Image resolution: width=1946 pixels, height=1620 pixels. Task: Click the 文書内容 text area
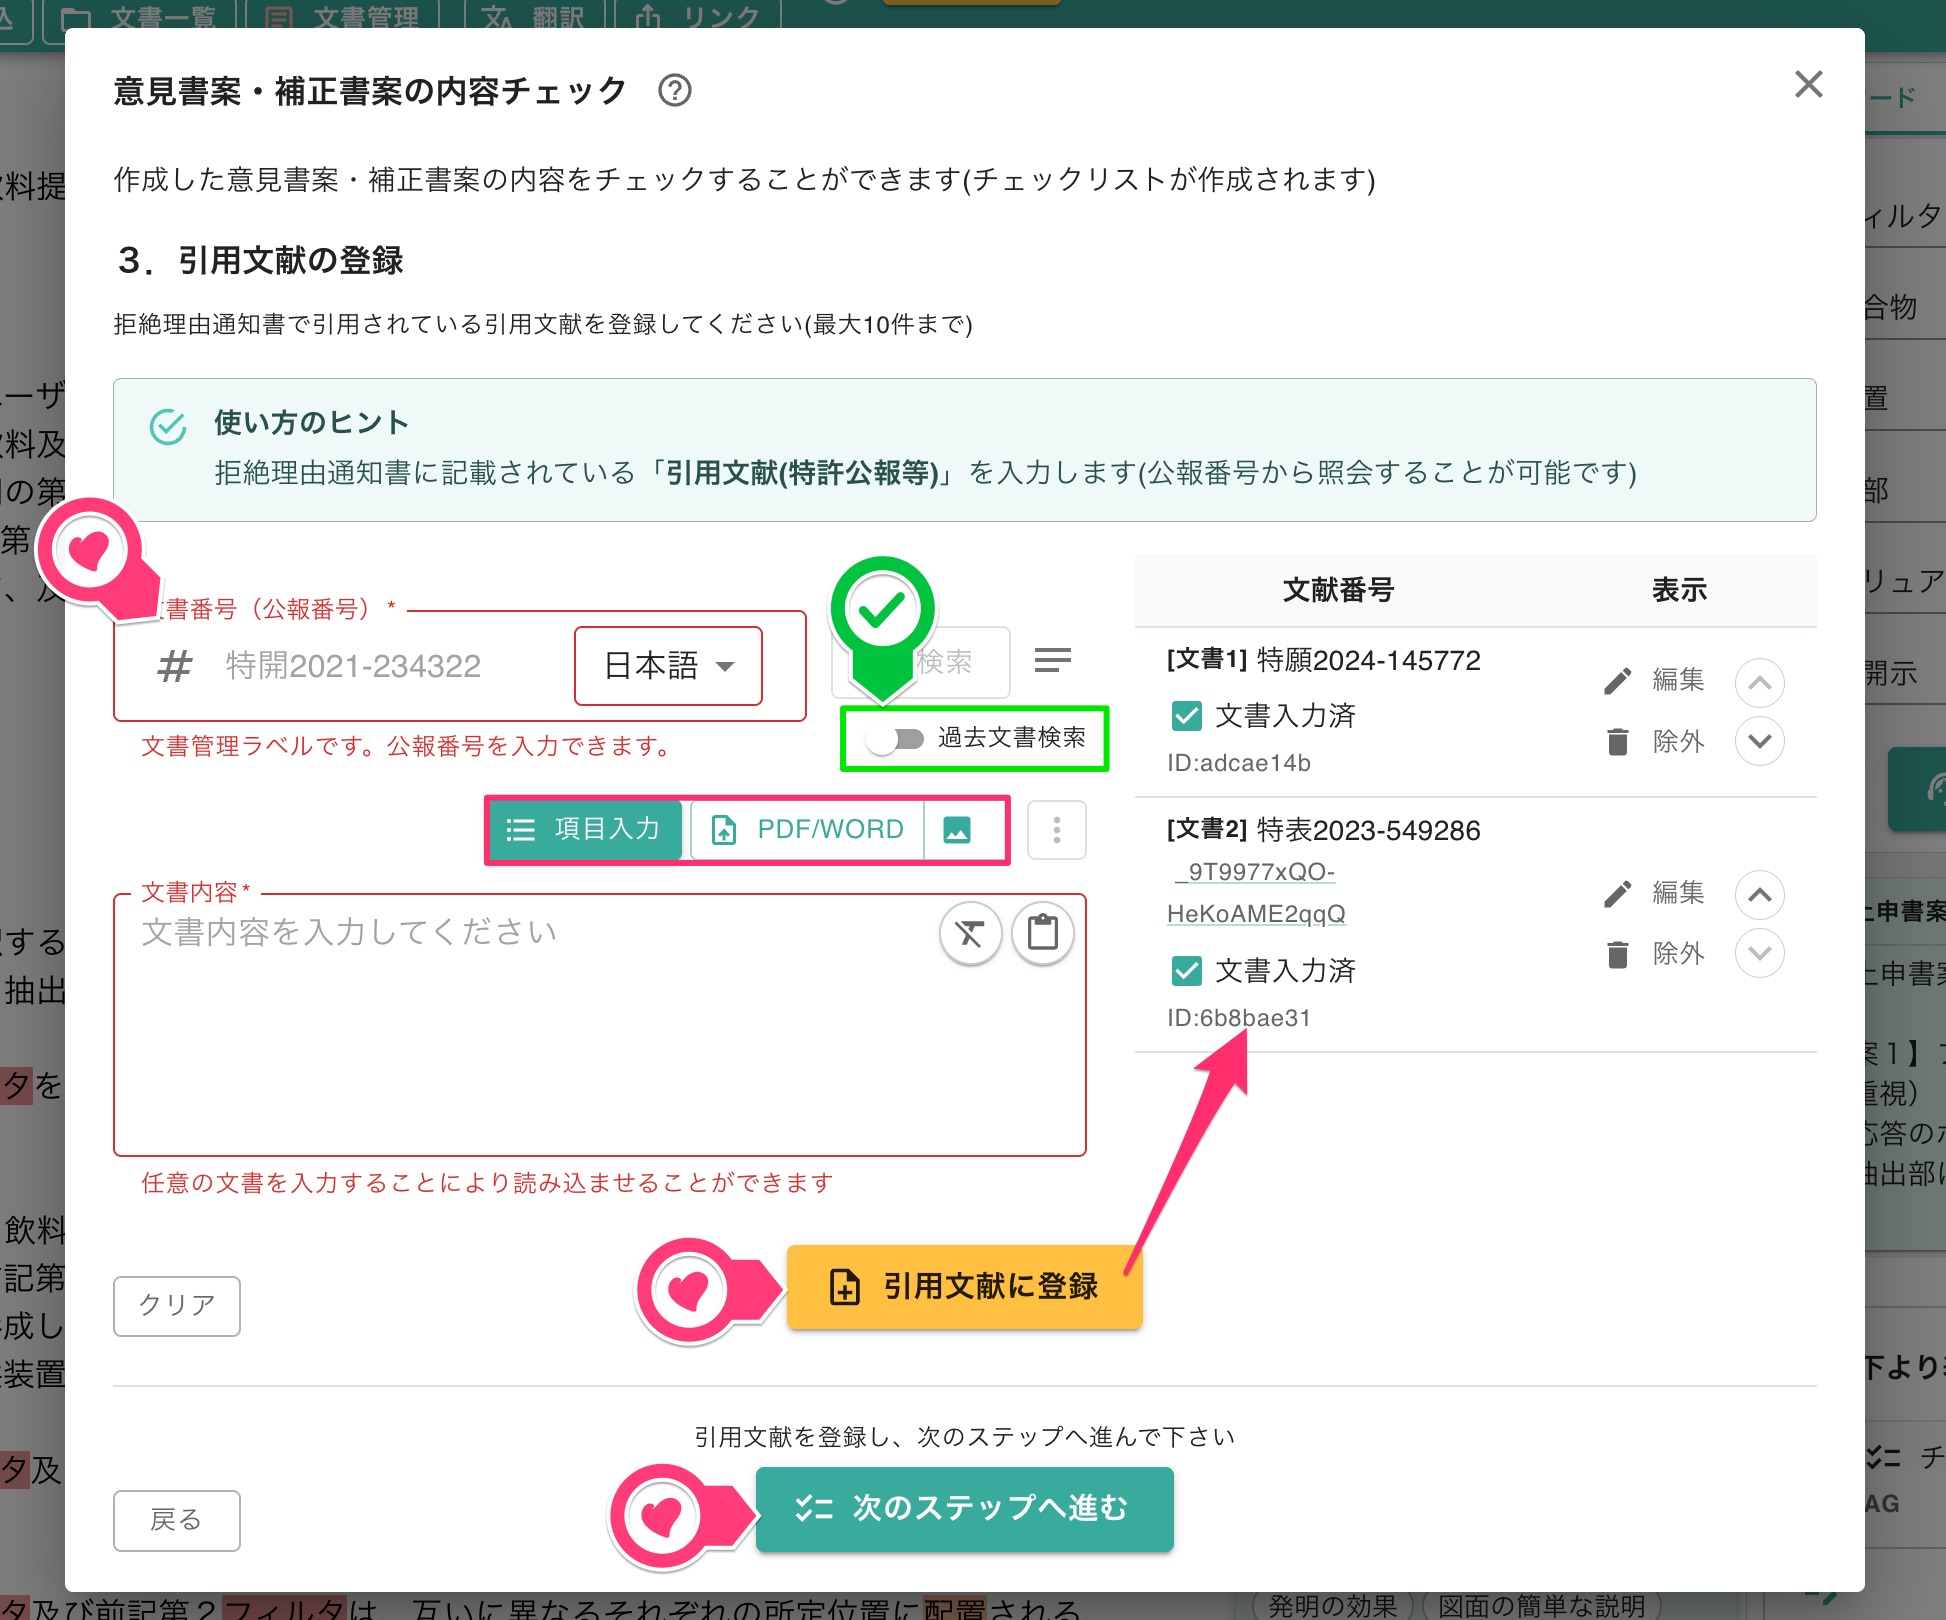tap(600, 1025)
